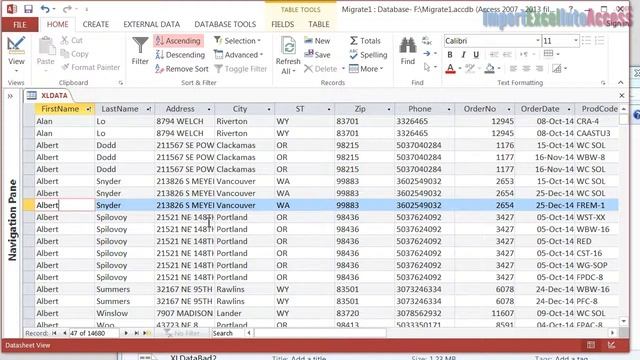Open the Clipboard group dialog launcher
Viewport: 640px width, 360px height.
click(x=121, y=83)
